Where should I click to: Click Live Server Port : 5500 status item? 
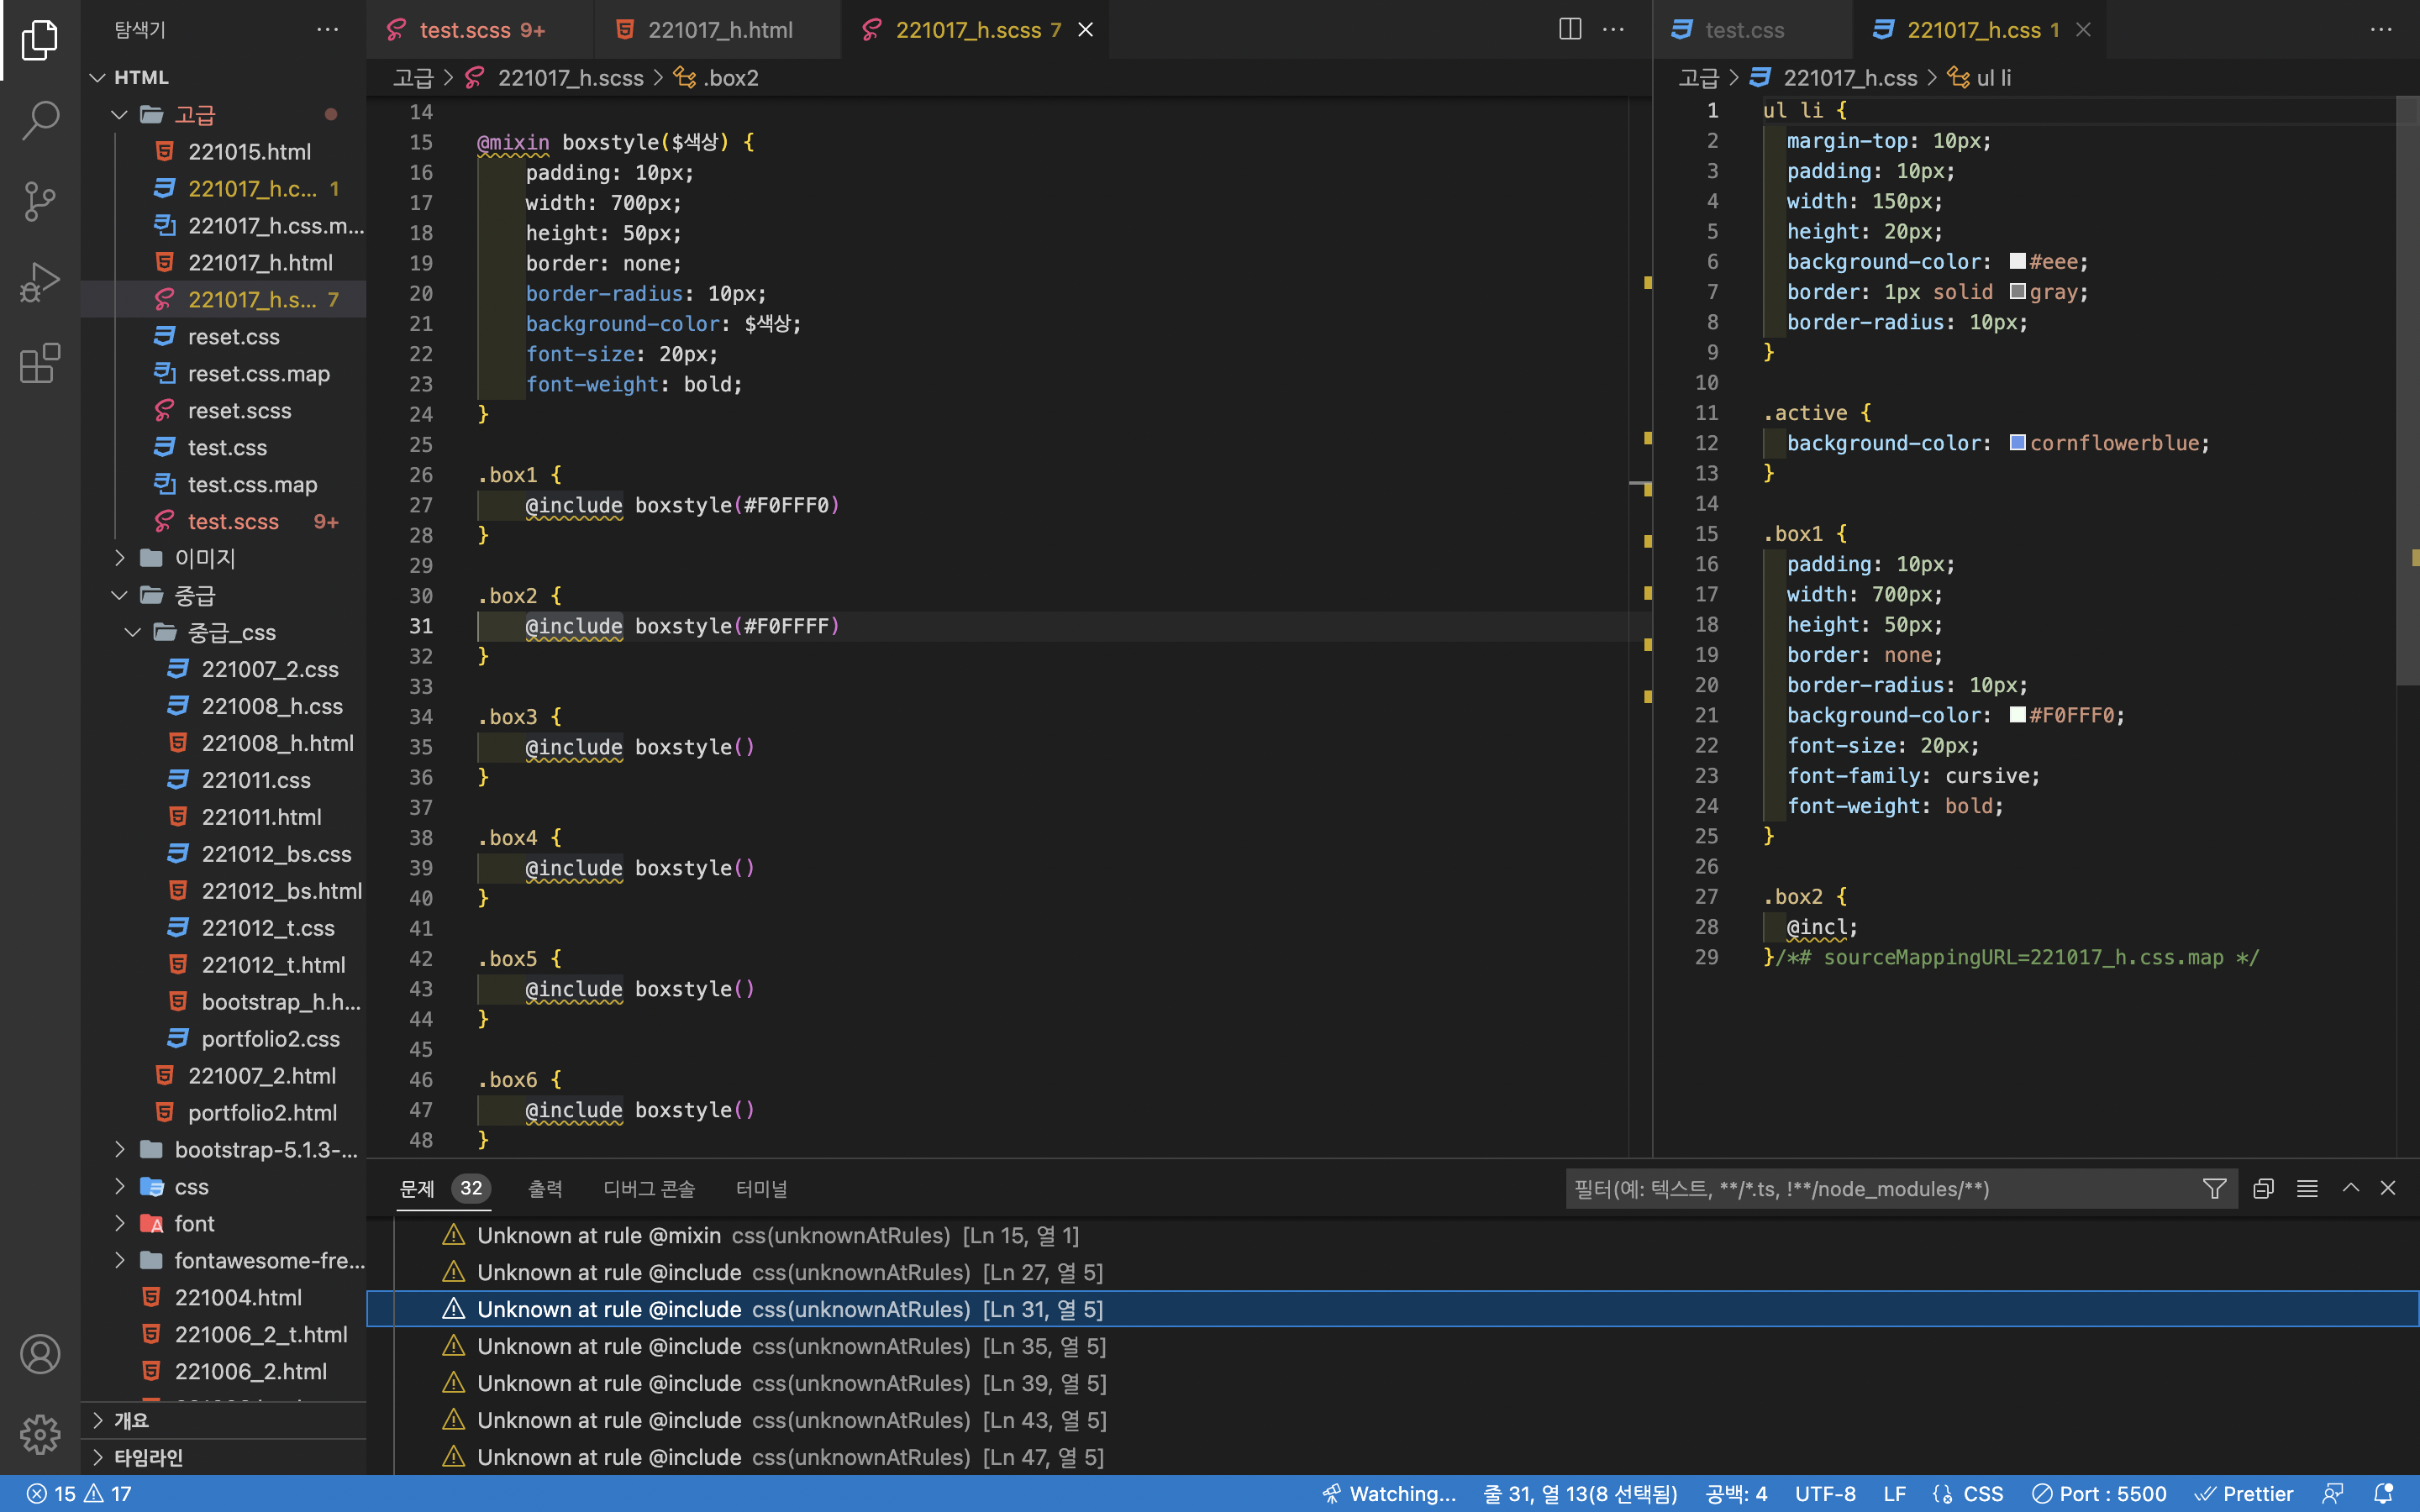(2099, 1494)
